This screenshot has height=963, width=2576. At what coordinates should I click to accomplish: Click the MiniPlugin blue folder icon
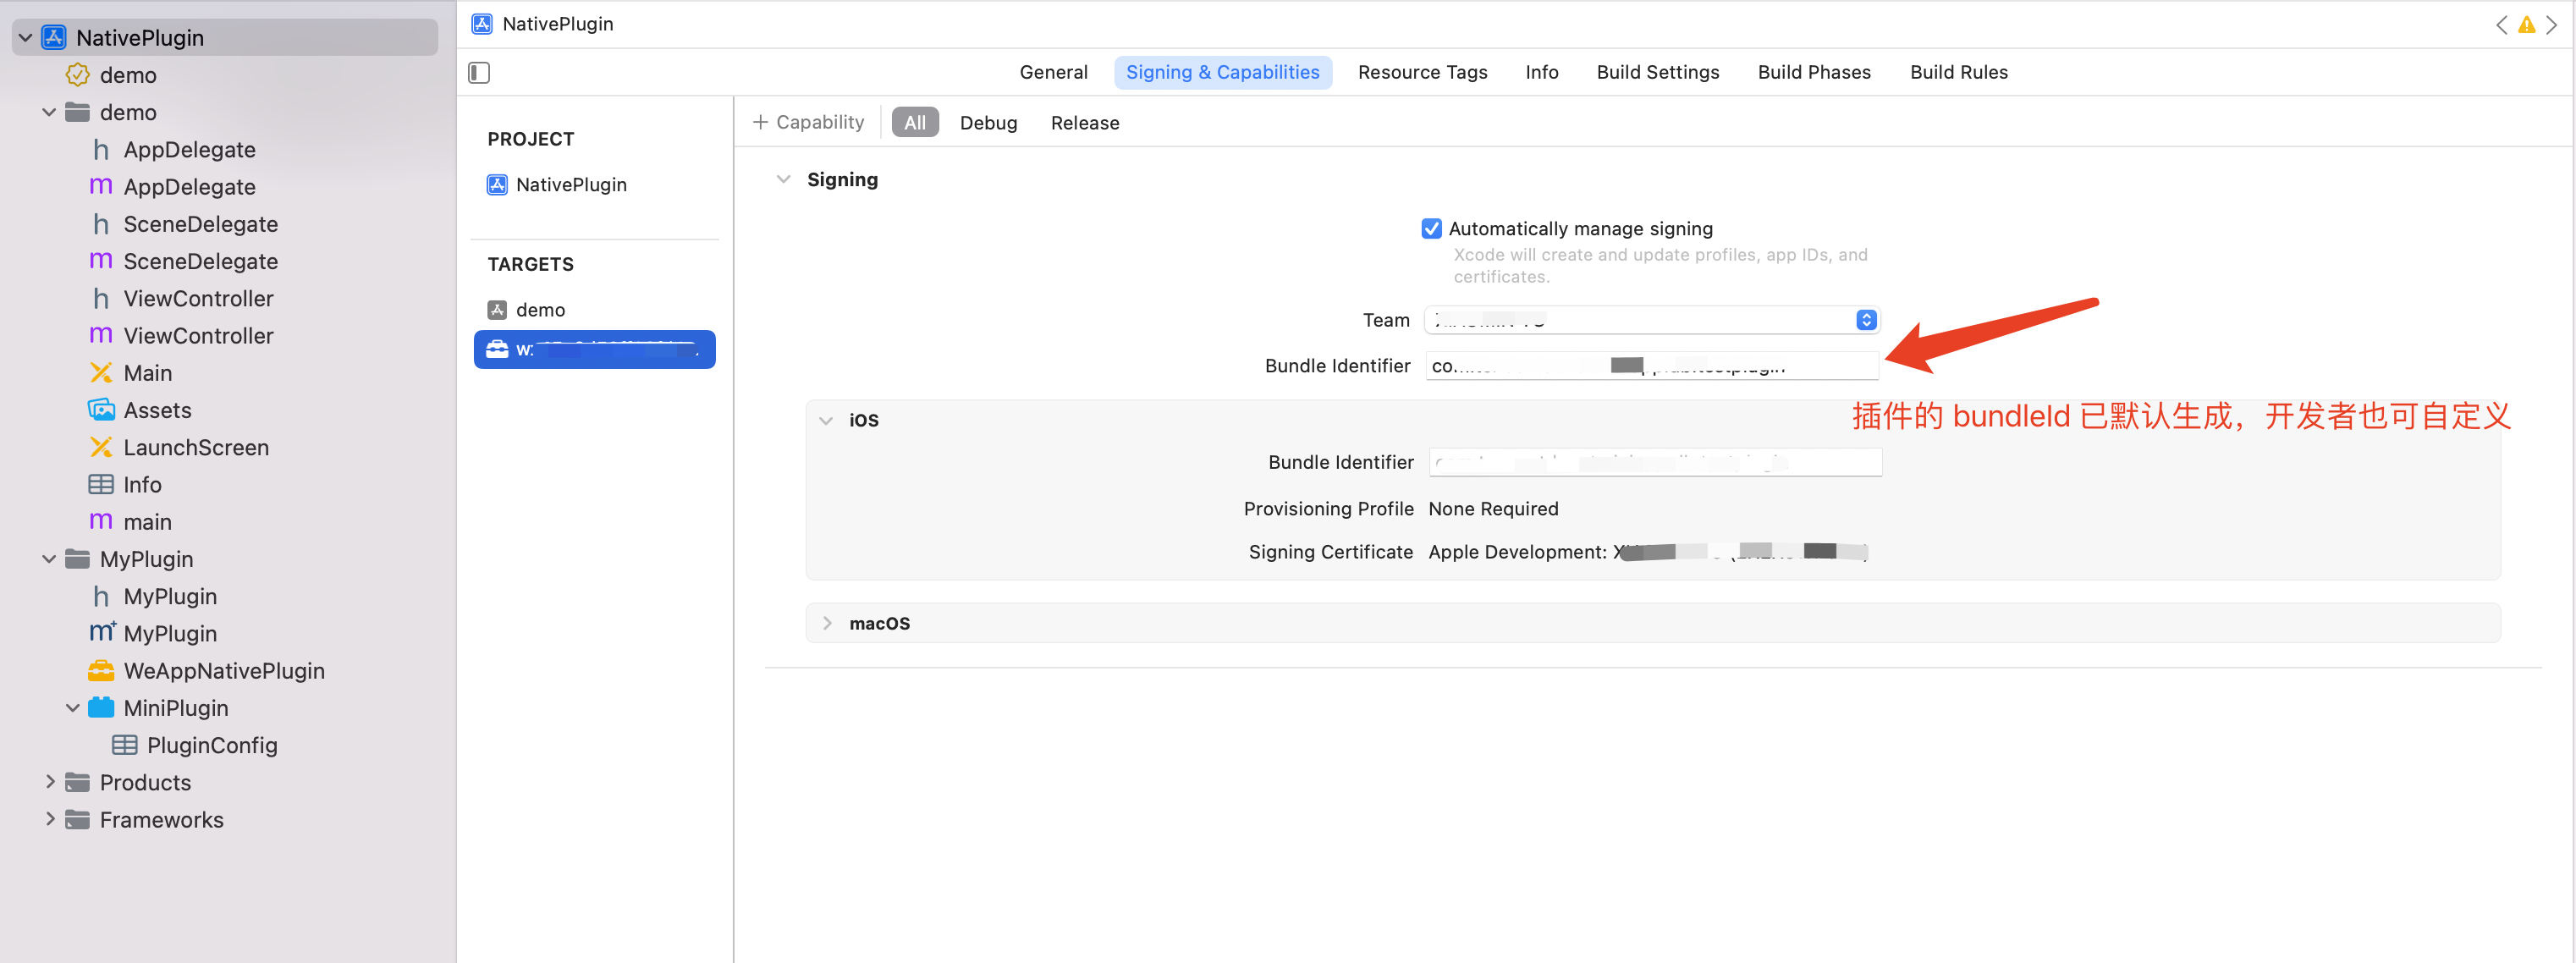[x=101, y=708]
